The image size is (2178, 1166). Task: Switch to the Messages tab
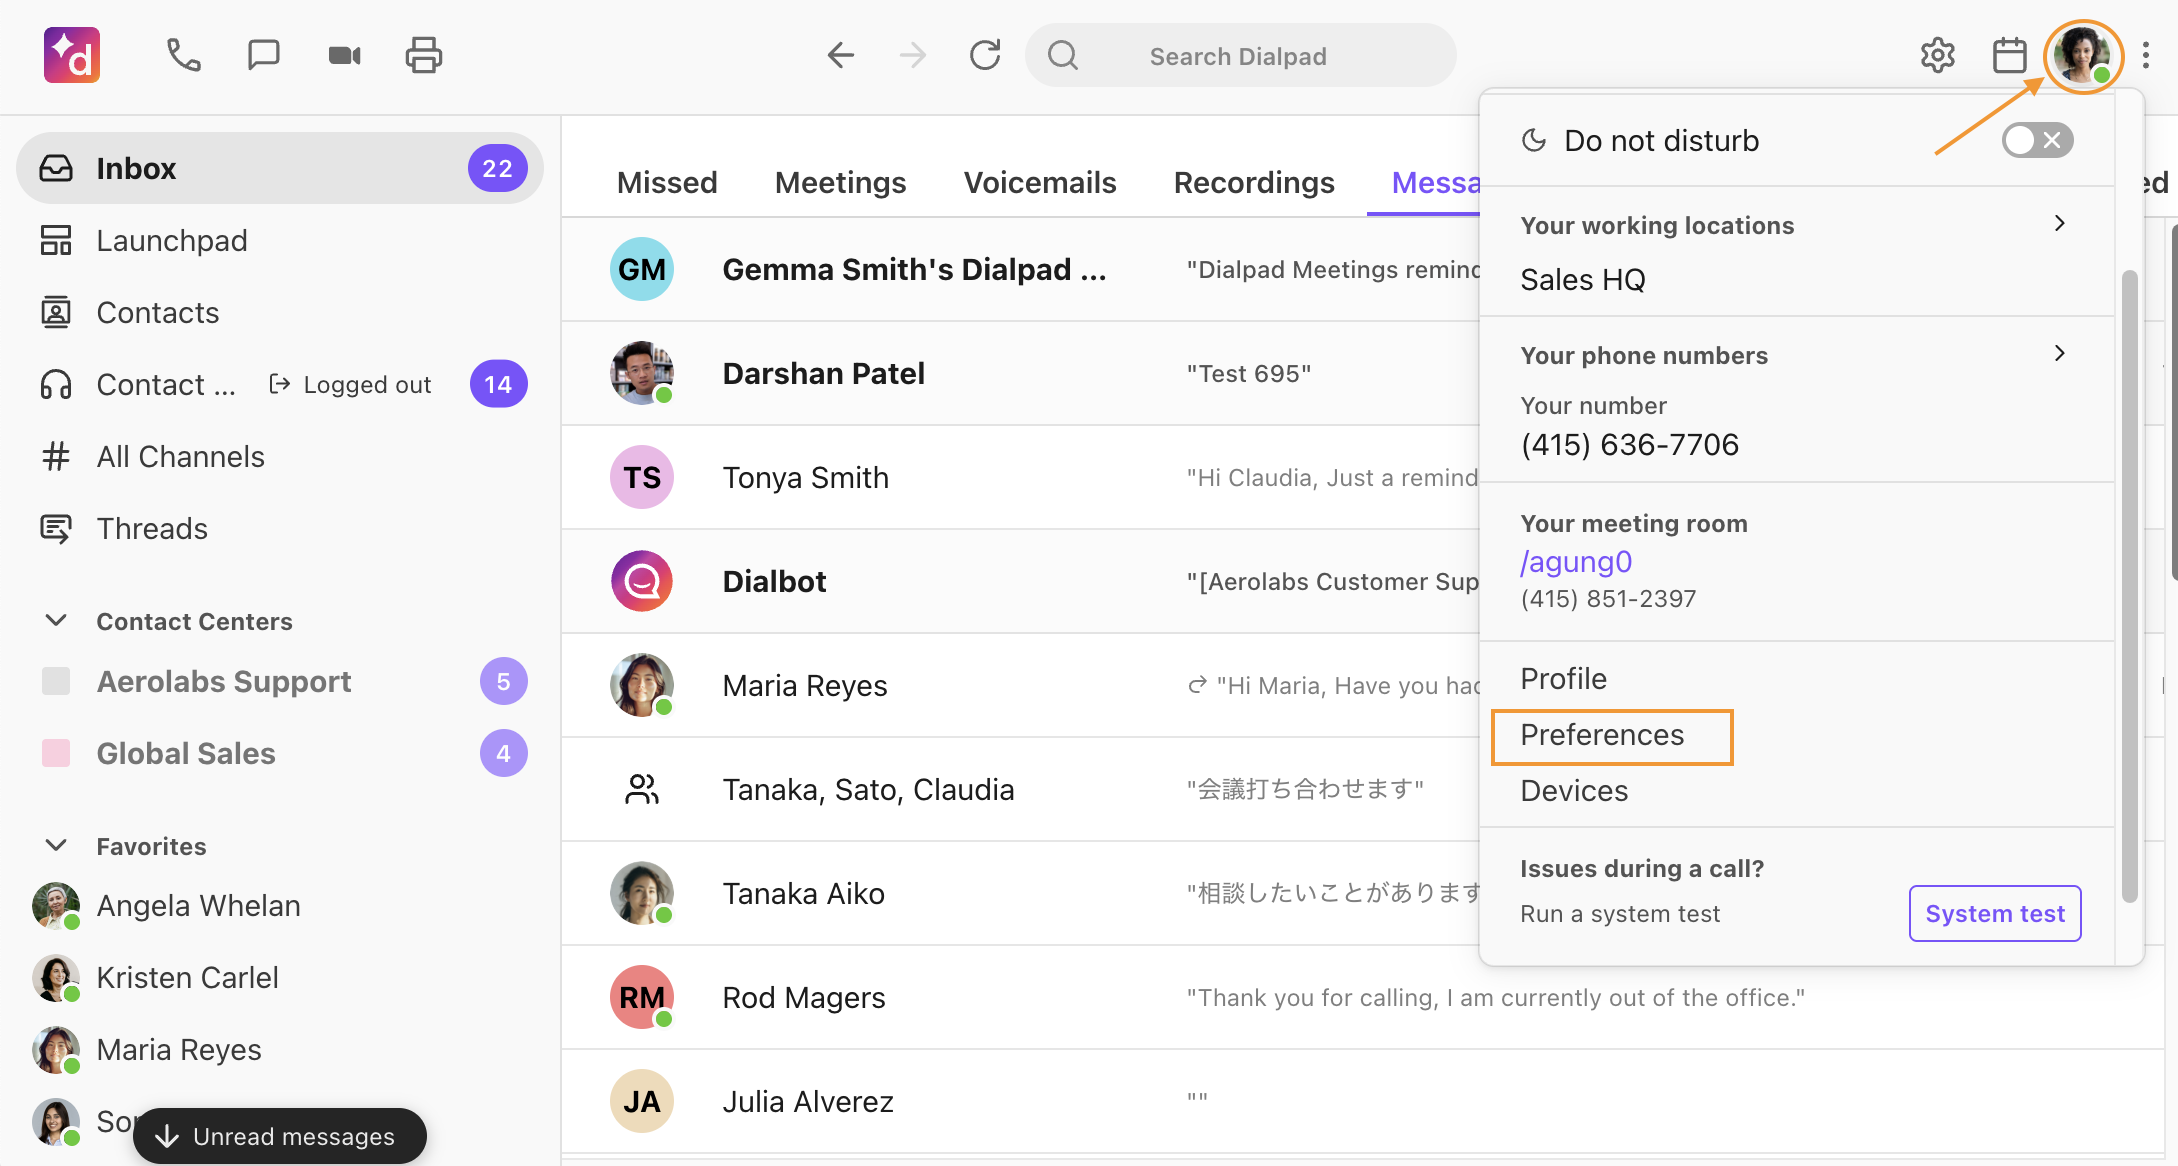[1435, 182]
